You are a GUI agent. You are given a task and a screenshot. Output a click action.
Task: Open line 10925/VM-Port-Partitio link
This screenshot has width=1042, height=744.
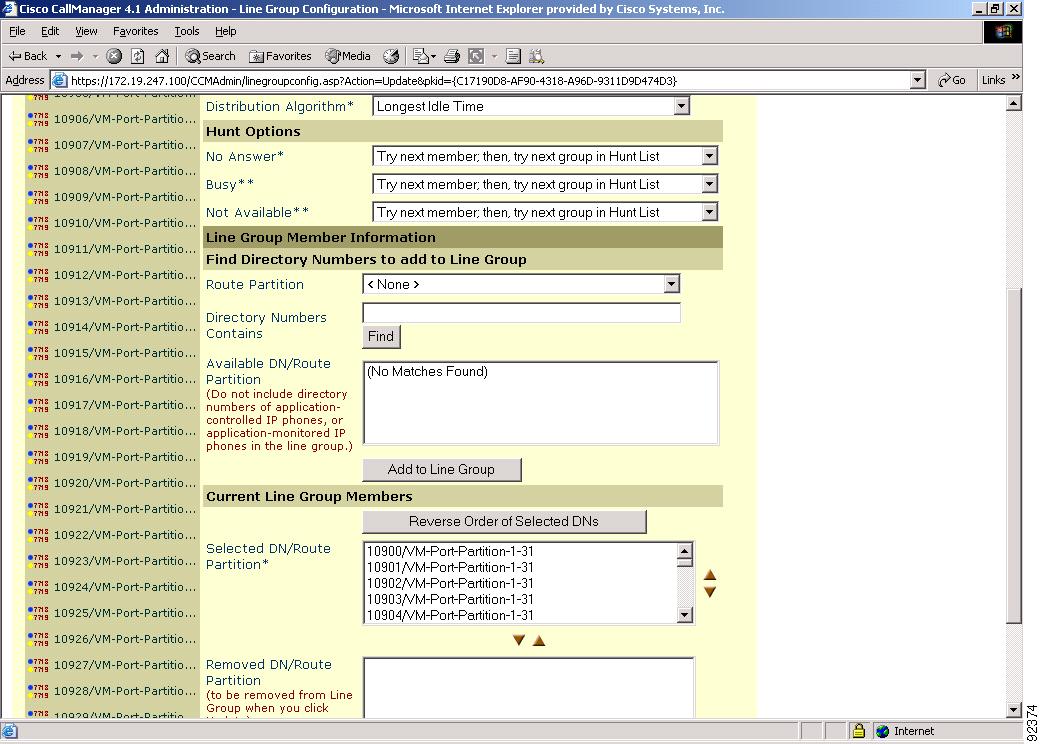125,613
